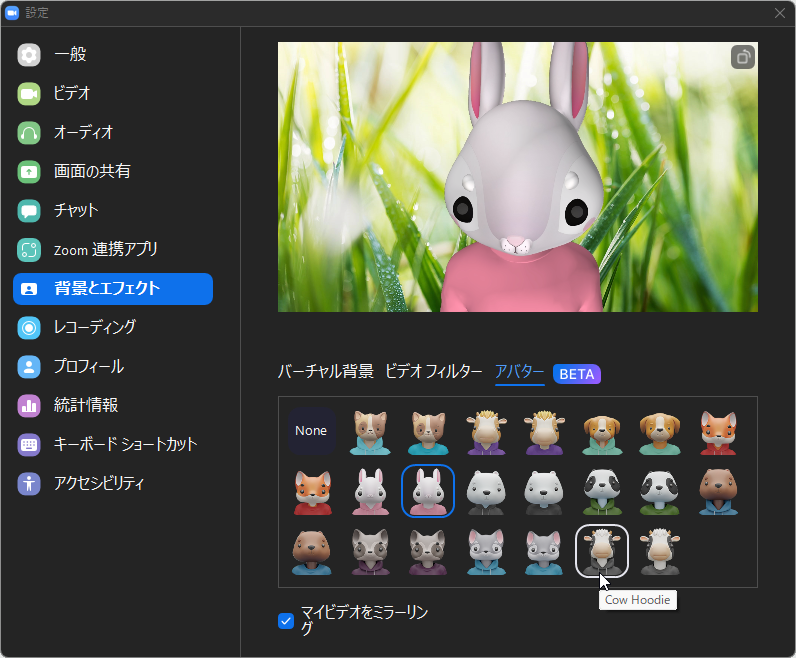Select the rabbit avatar in pink hoodie
This screenshot has height=658, width=796.
pos(370,491)
